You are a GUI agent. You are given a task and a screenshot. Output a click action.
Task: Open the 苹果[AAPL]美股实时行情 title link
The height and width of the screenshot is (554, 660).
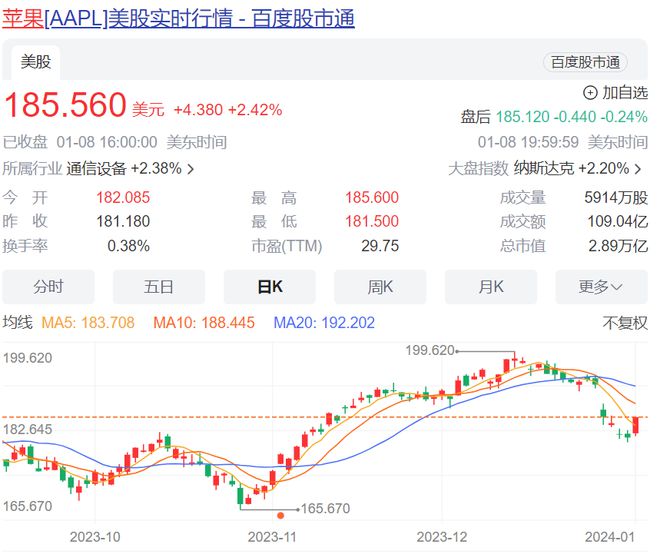coord(178,19)
